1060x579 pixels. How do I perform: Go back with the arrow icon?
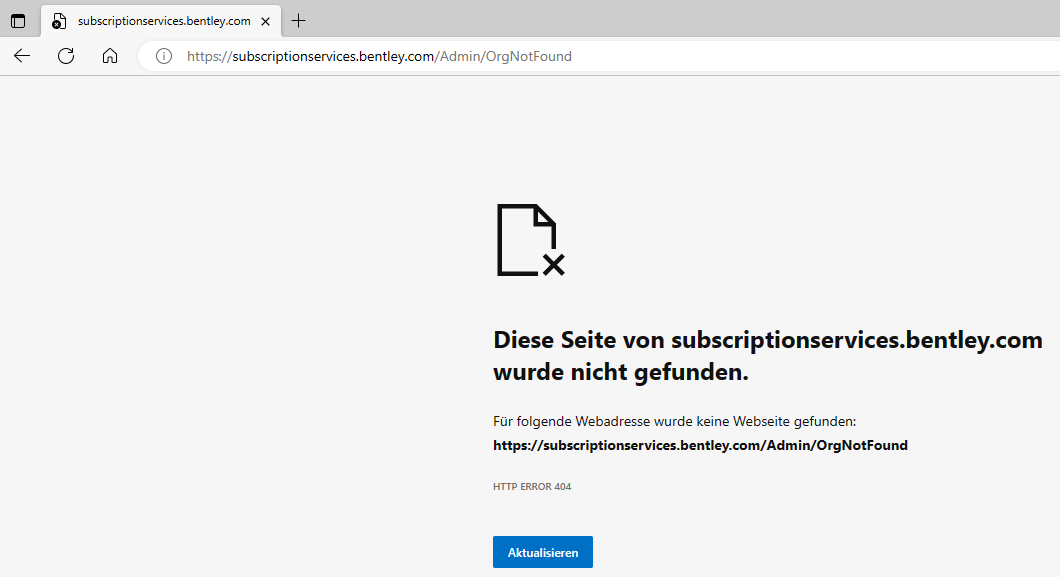click(x=22, y=56)
